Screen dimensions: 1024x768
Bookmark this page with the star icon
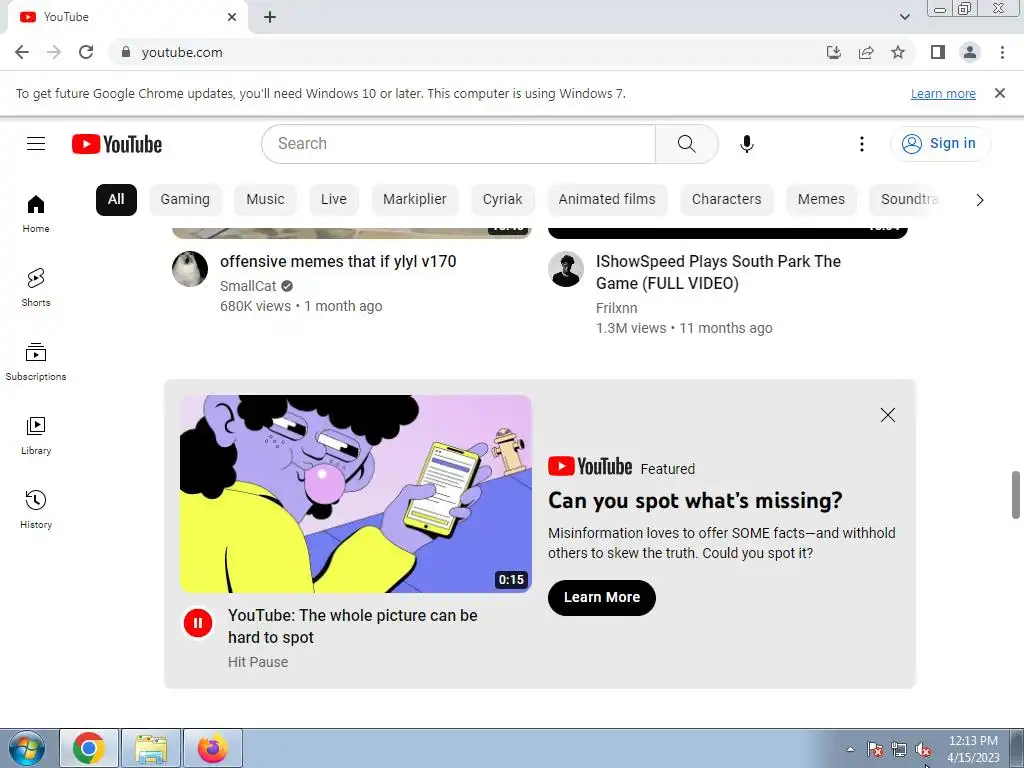(898, 52)
